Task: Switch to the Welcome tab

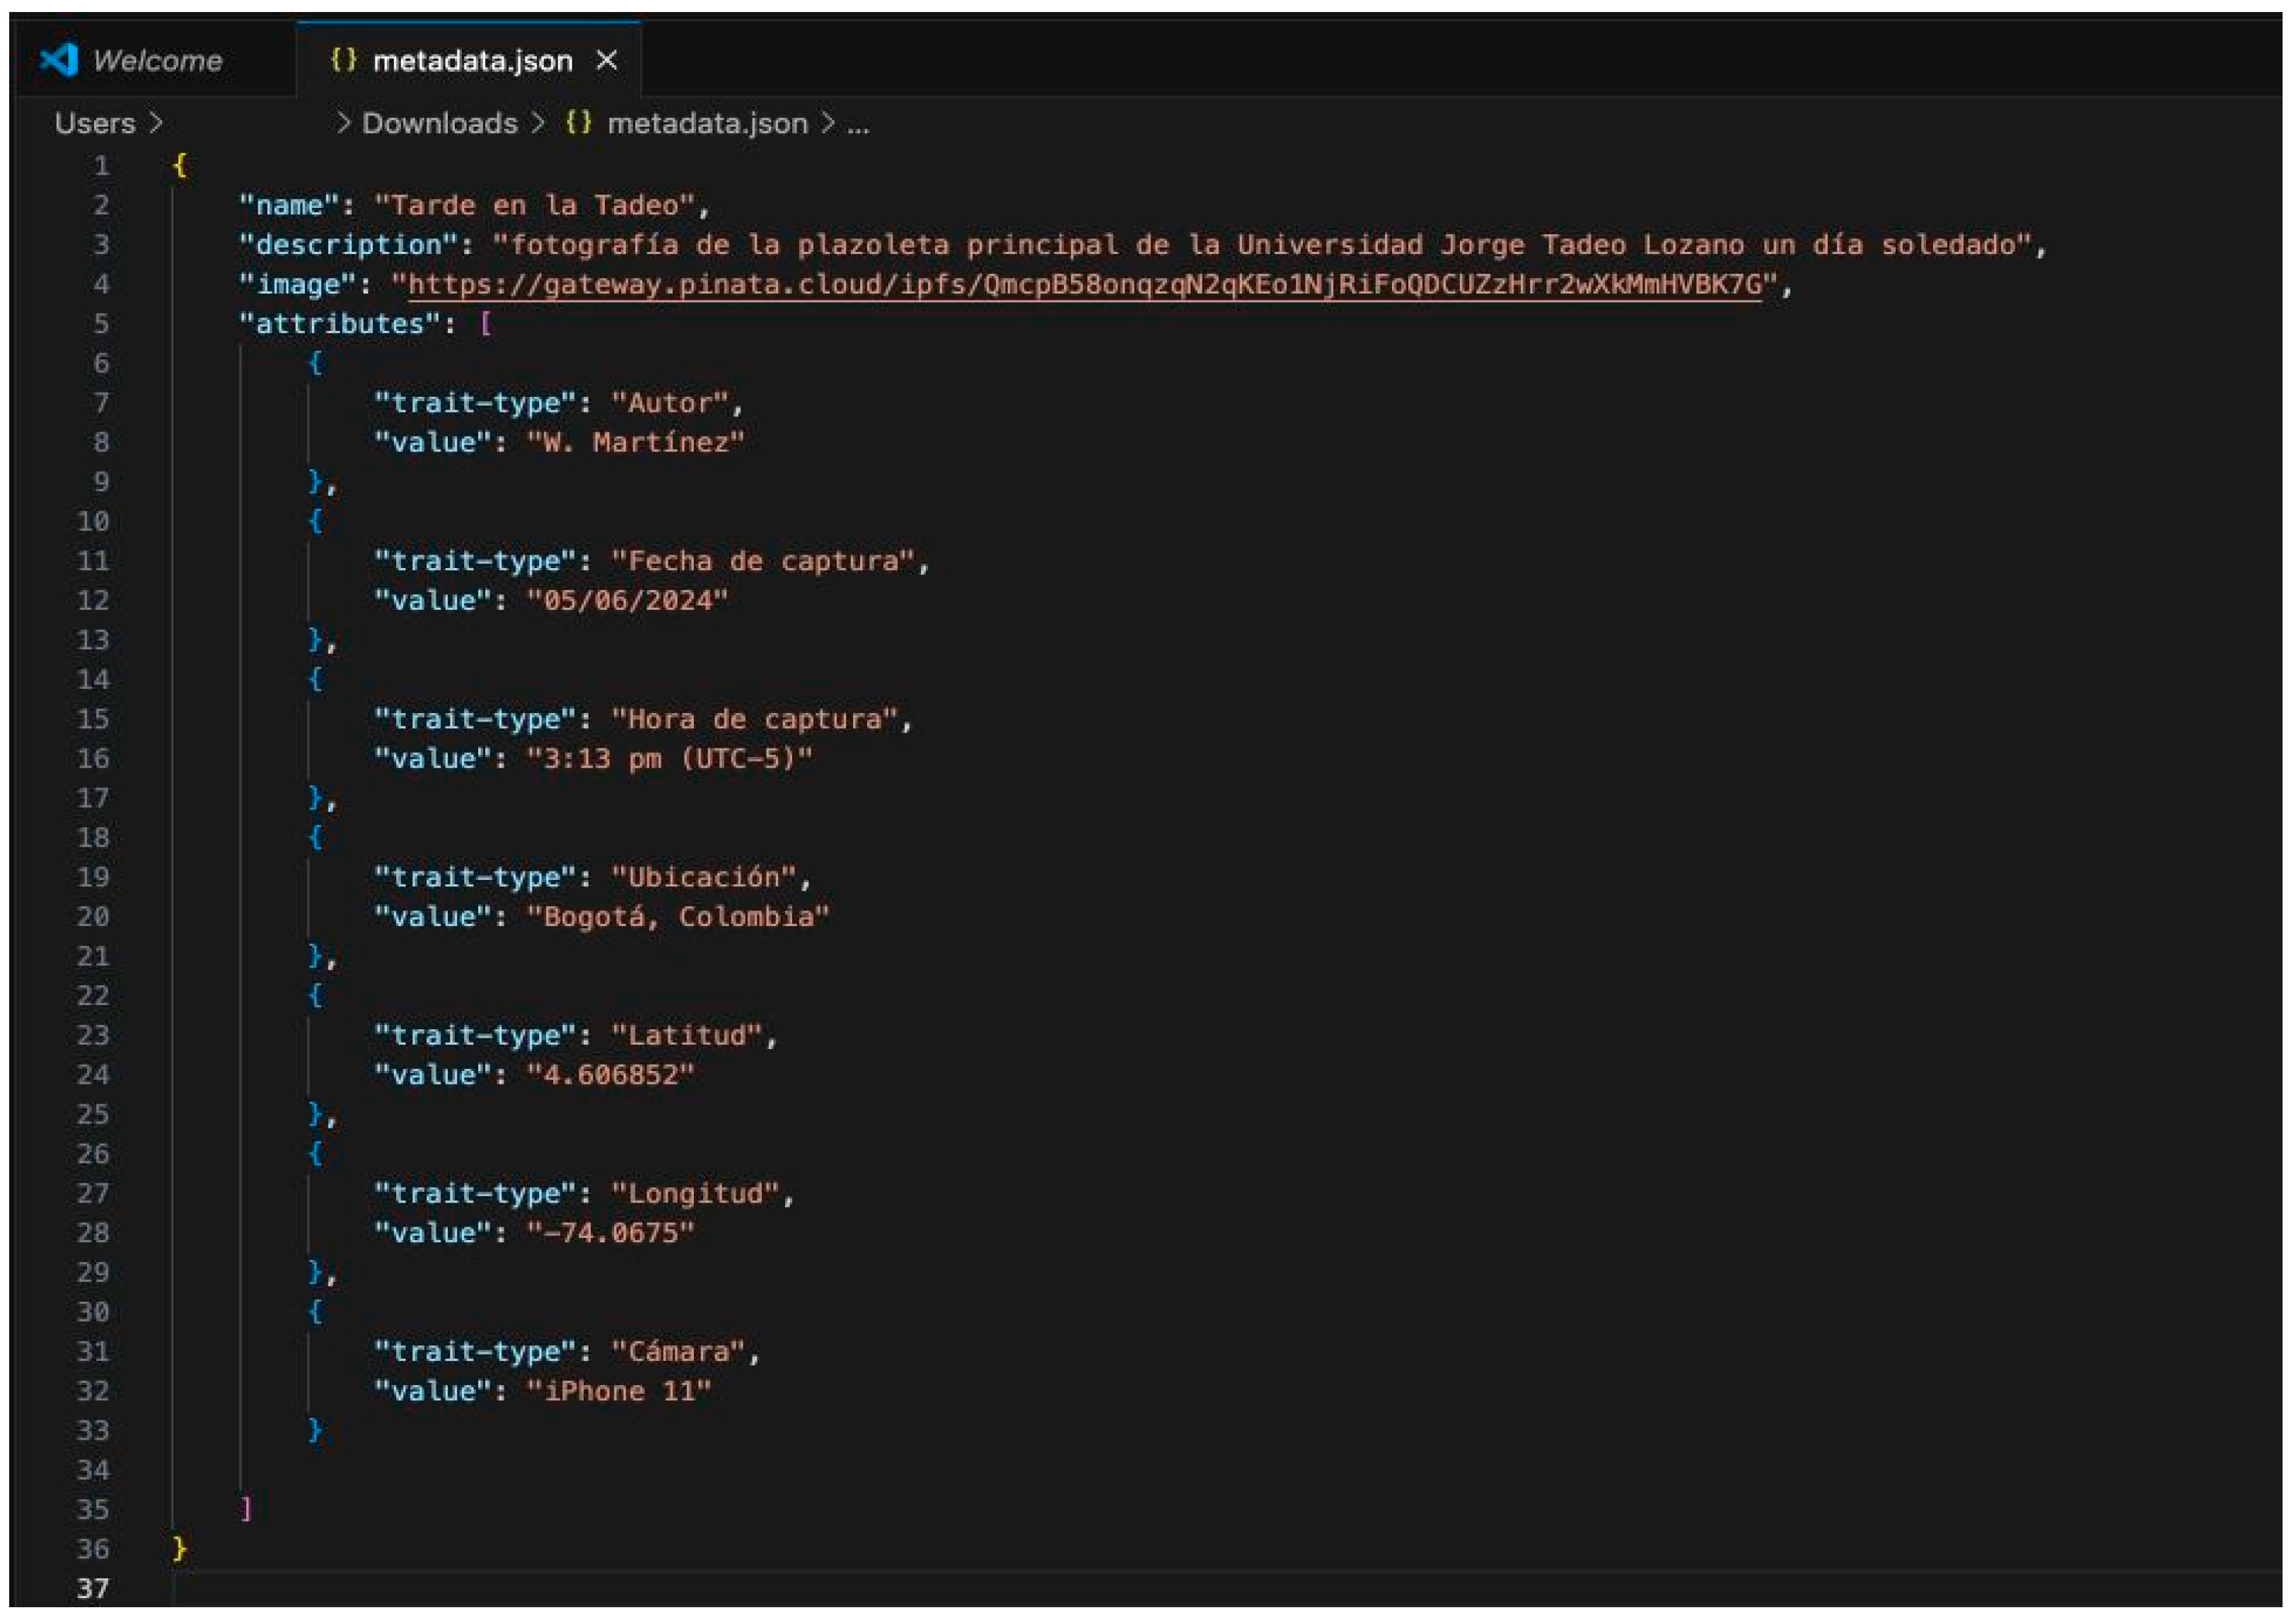Action: [157, 61]
